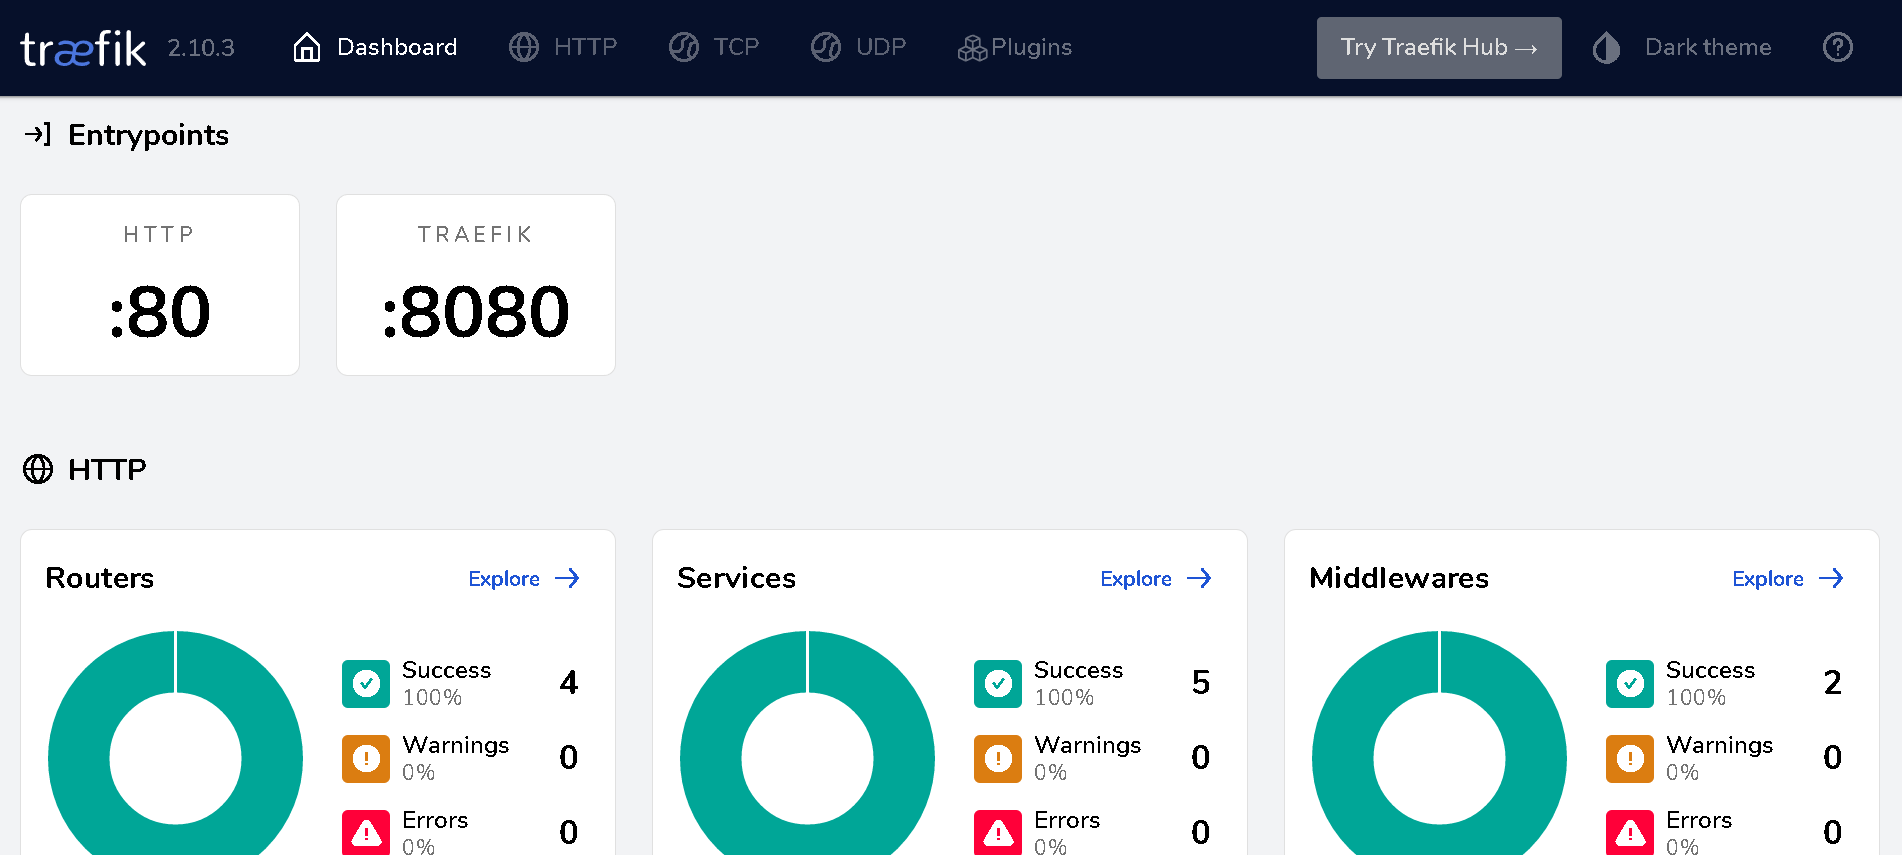Select the UDP navigation tab
The height and width of the screenshot is (855, 1902).
[x=858, y=47]
